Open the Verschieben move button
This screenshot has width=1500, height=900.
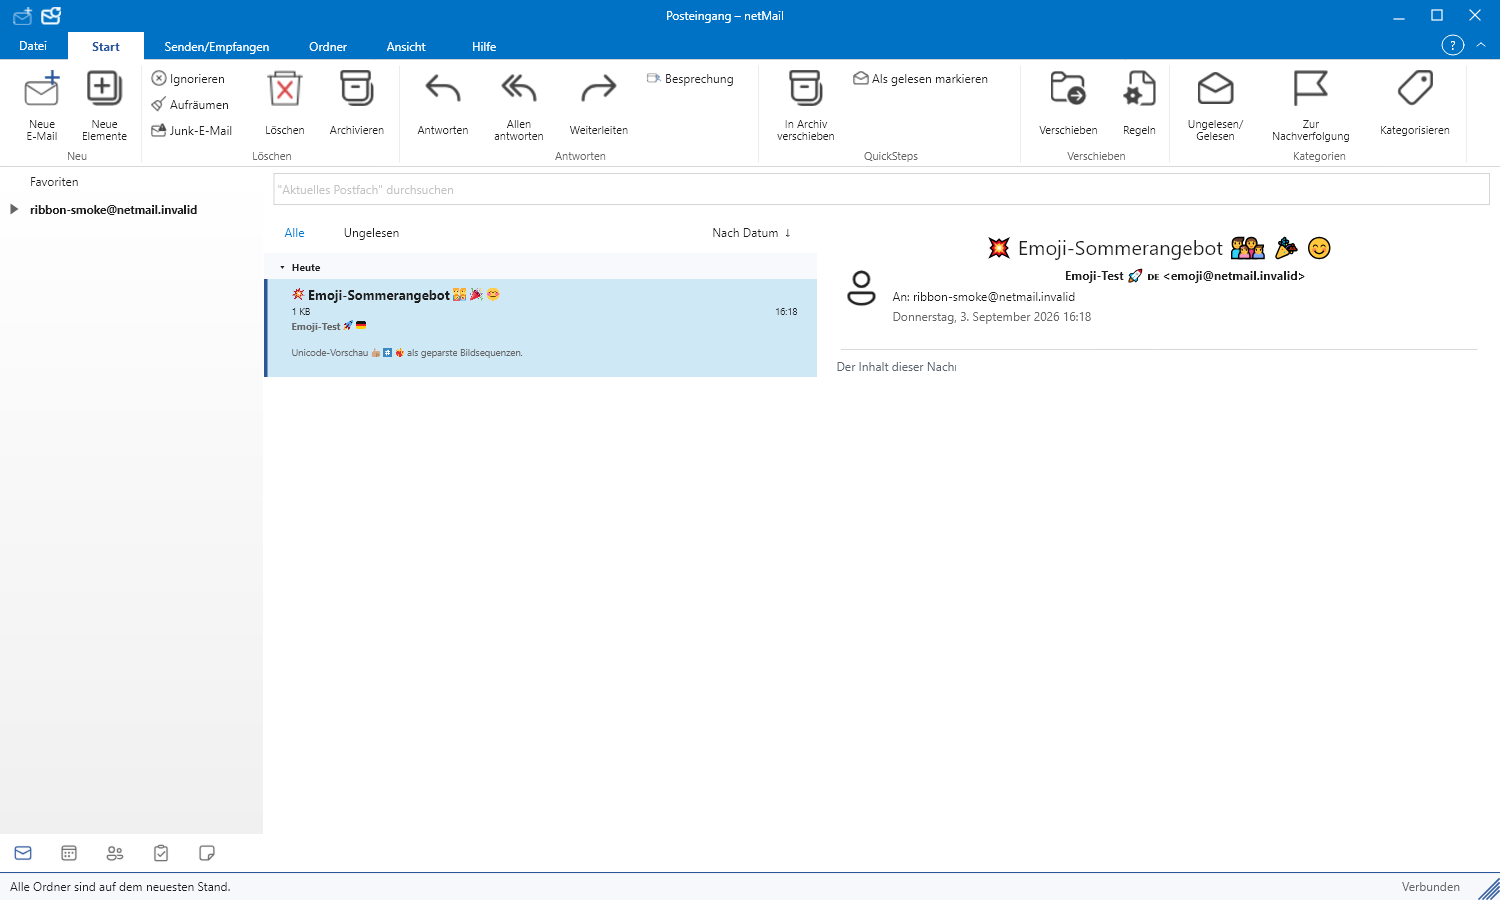pyautogui.click(x=1068, y=104)
